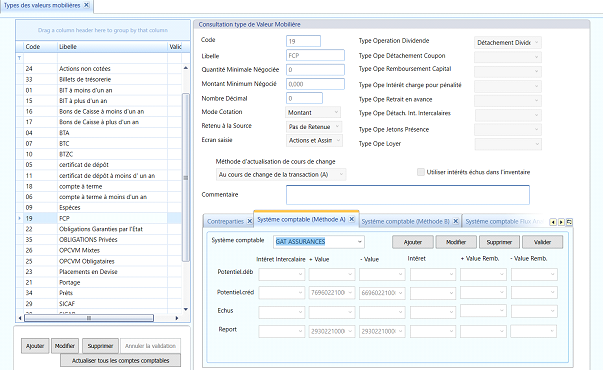The image size is (604, 370).
Task: Close the Système comptable (Méthode A) tab
Action: (x=351, y=219)
